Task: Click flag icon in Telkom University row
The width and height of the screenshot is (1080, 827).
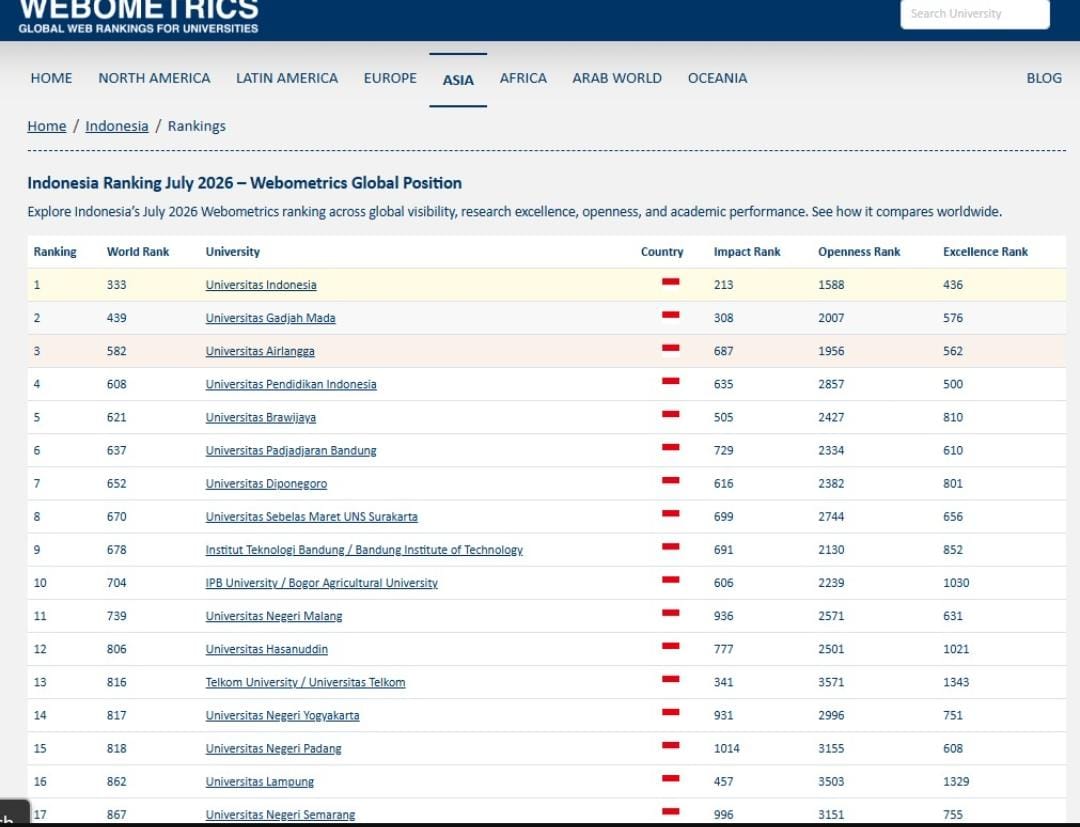Action: coord(671,678)
